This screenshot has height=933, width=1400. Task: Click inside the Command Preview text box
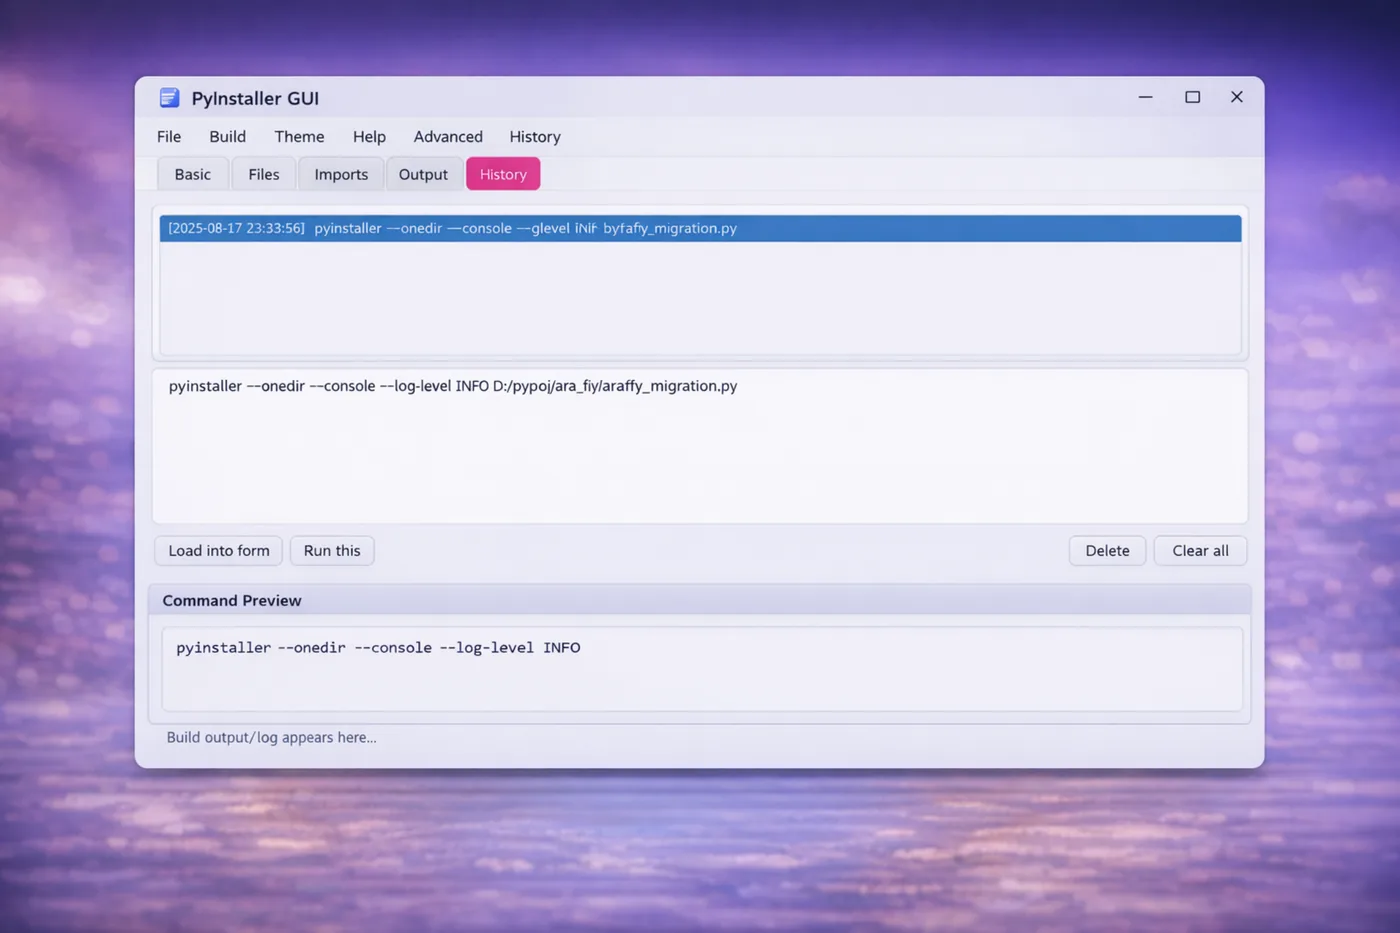[701, 669]
